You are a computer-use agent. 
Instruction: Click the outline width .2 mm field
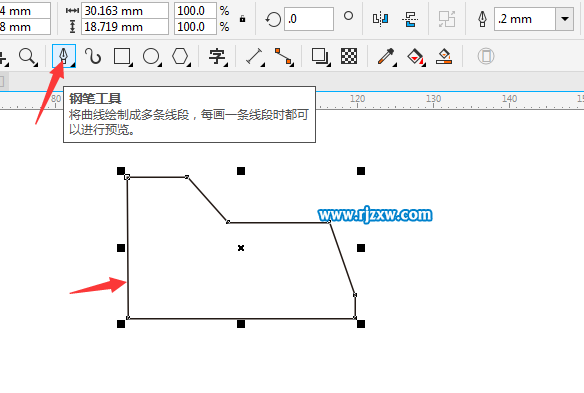pyautogui.click(x=525, y=19)
